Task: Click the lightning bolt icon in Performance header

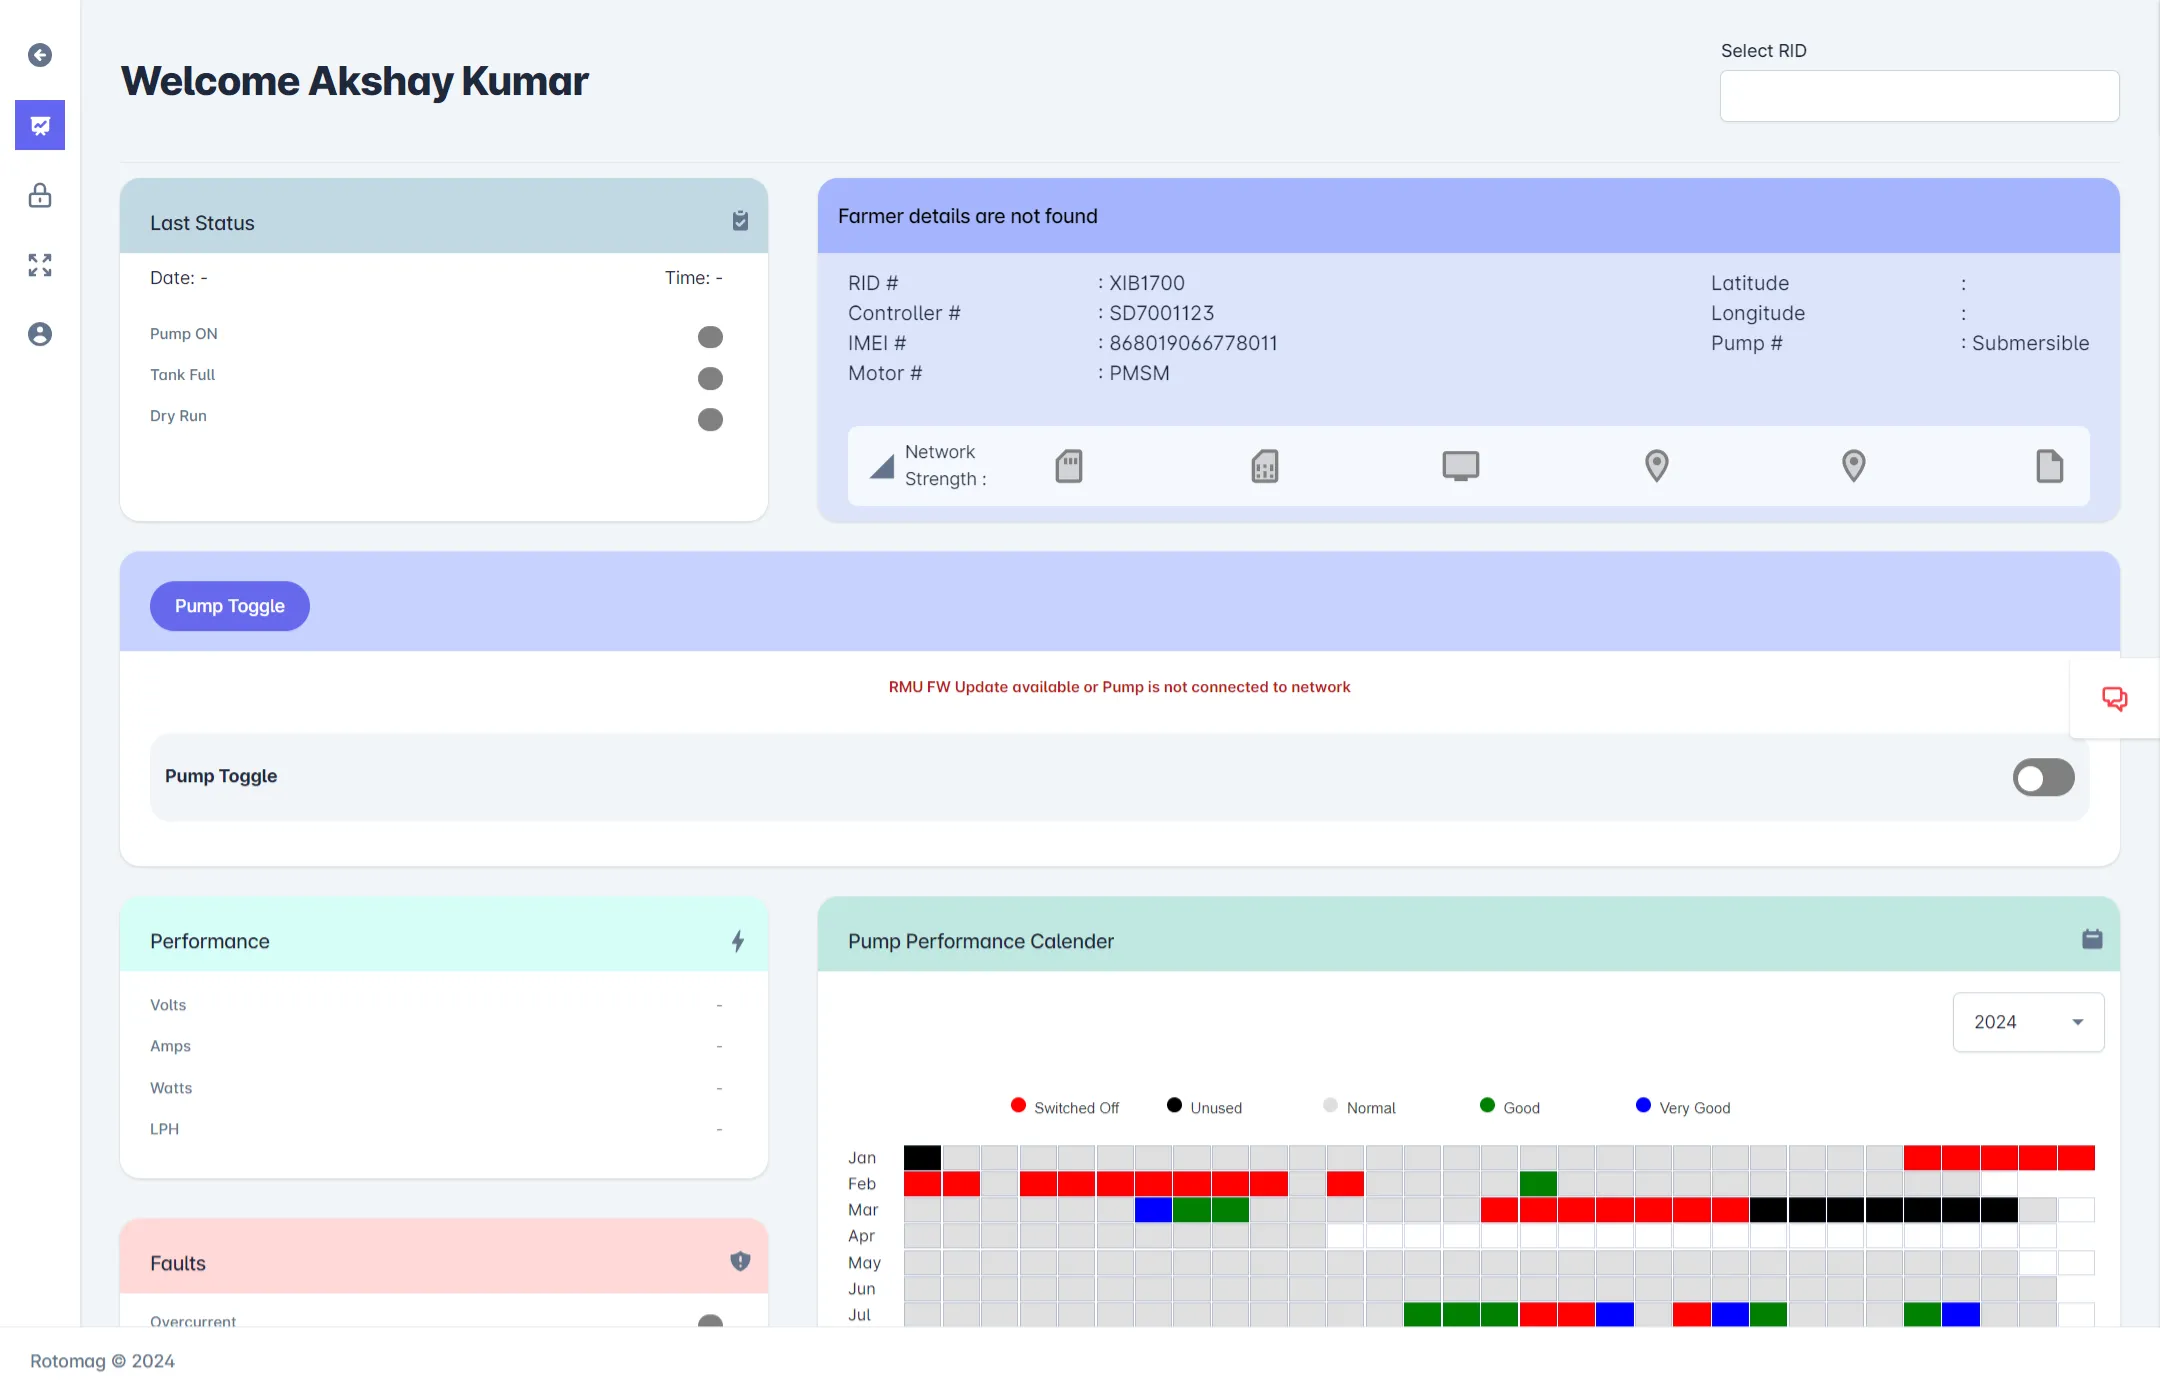Action: click(738, 941)
